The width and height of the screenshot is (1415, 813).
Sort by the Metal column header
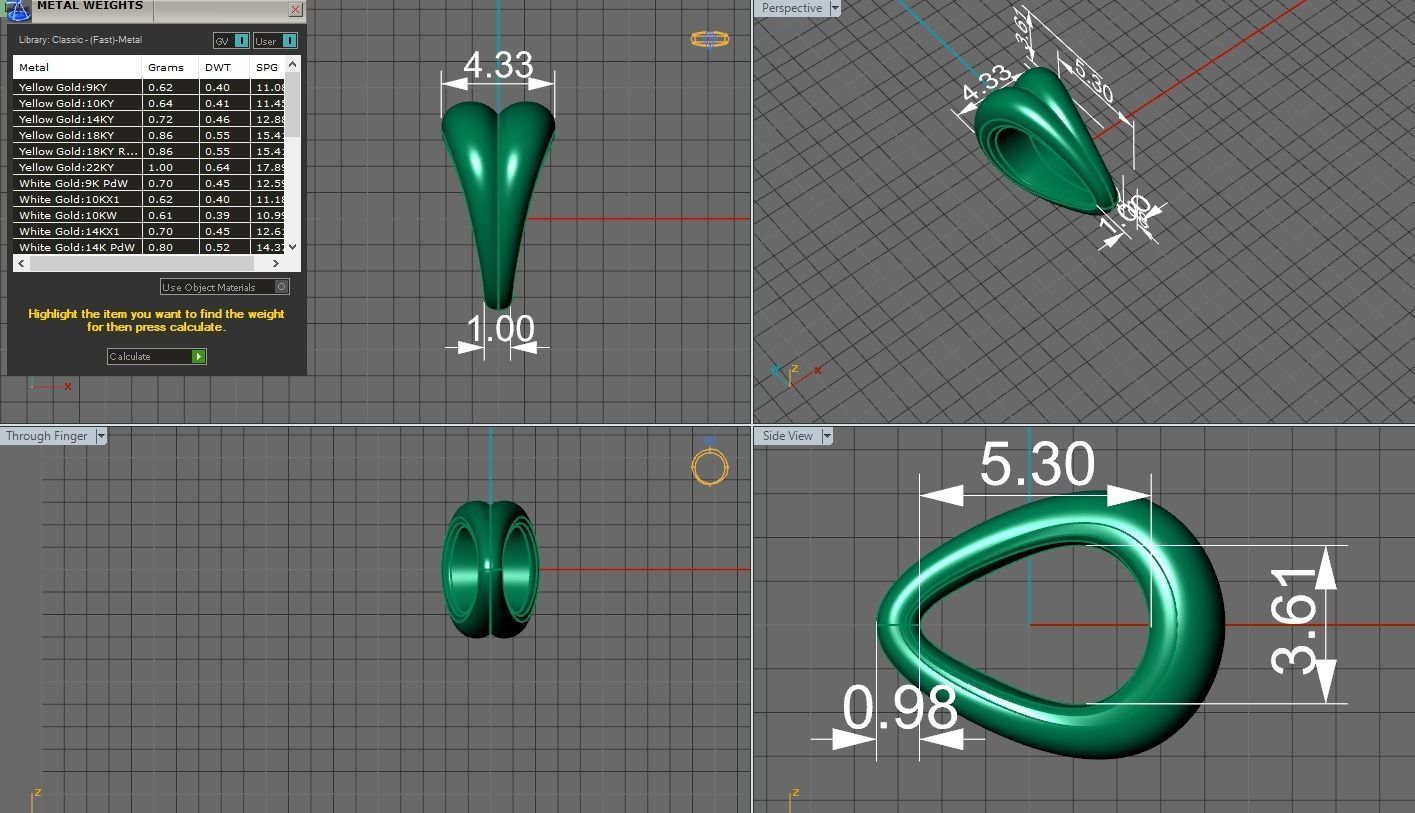(77, 68)
